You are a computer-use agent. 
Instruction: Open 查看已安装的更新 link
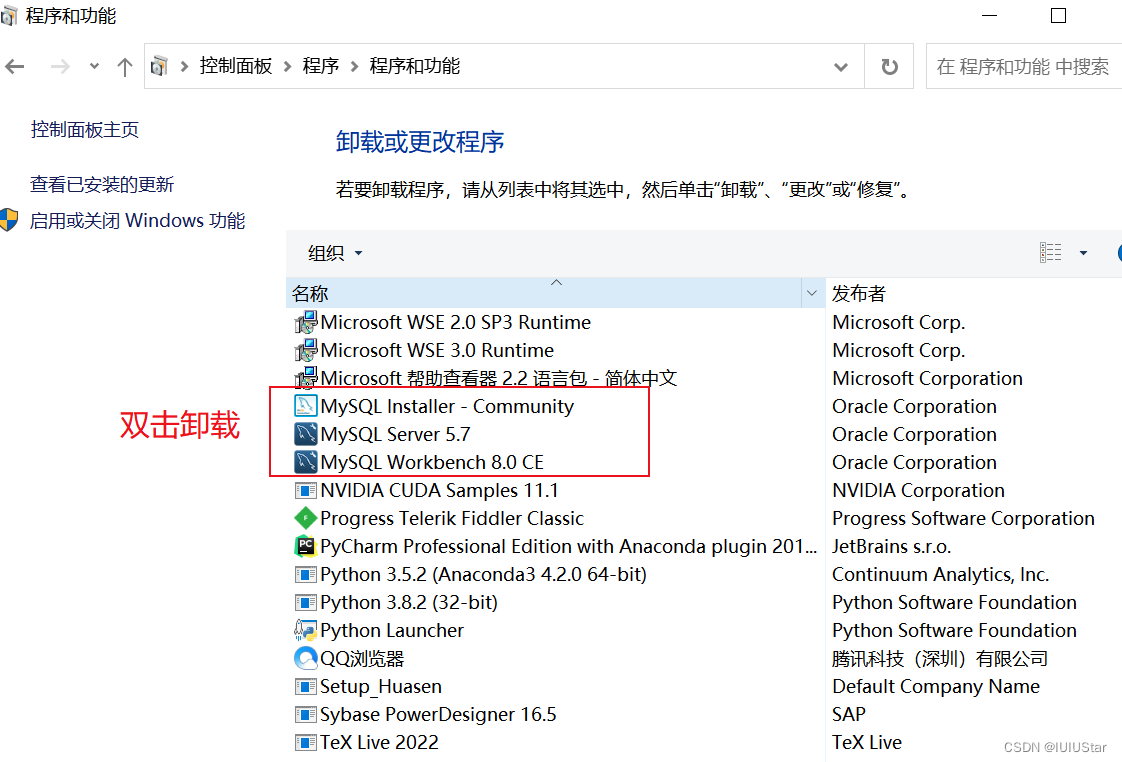coord(102,185)
